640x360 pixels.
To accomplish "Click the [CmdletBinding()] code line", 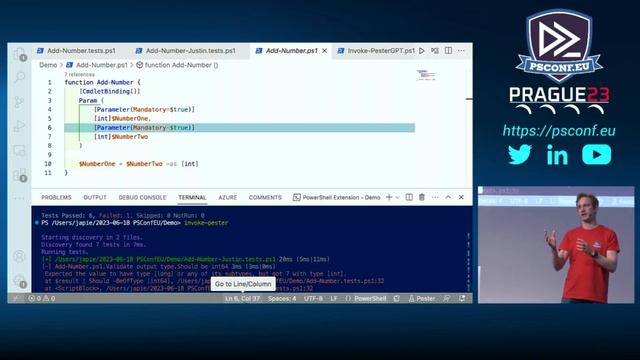I will point(110,91).
